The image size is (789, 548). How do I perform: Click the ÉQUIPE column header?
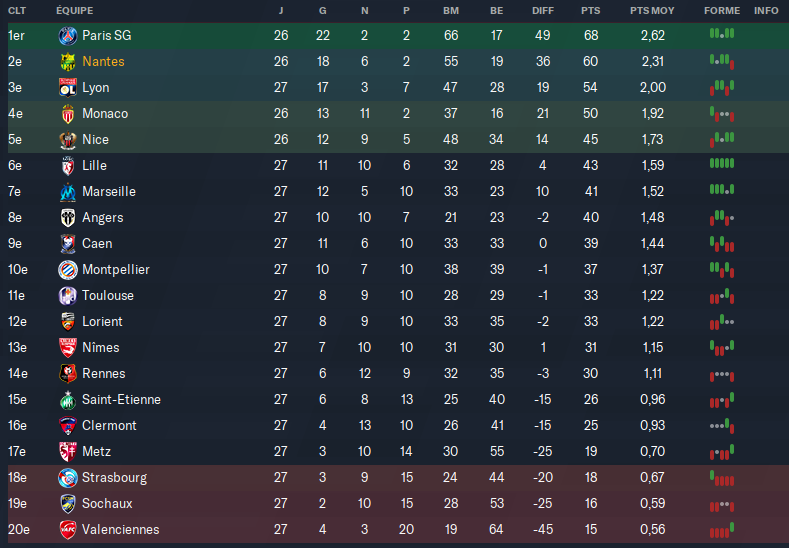(74, 11)
